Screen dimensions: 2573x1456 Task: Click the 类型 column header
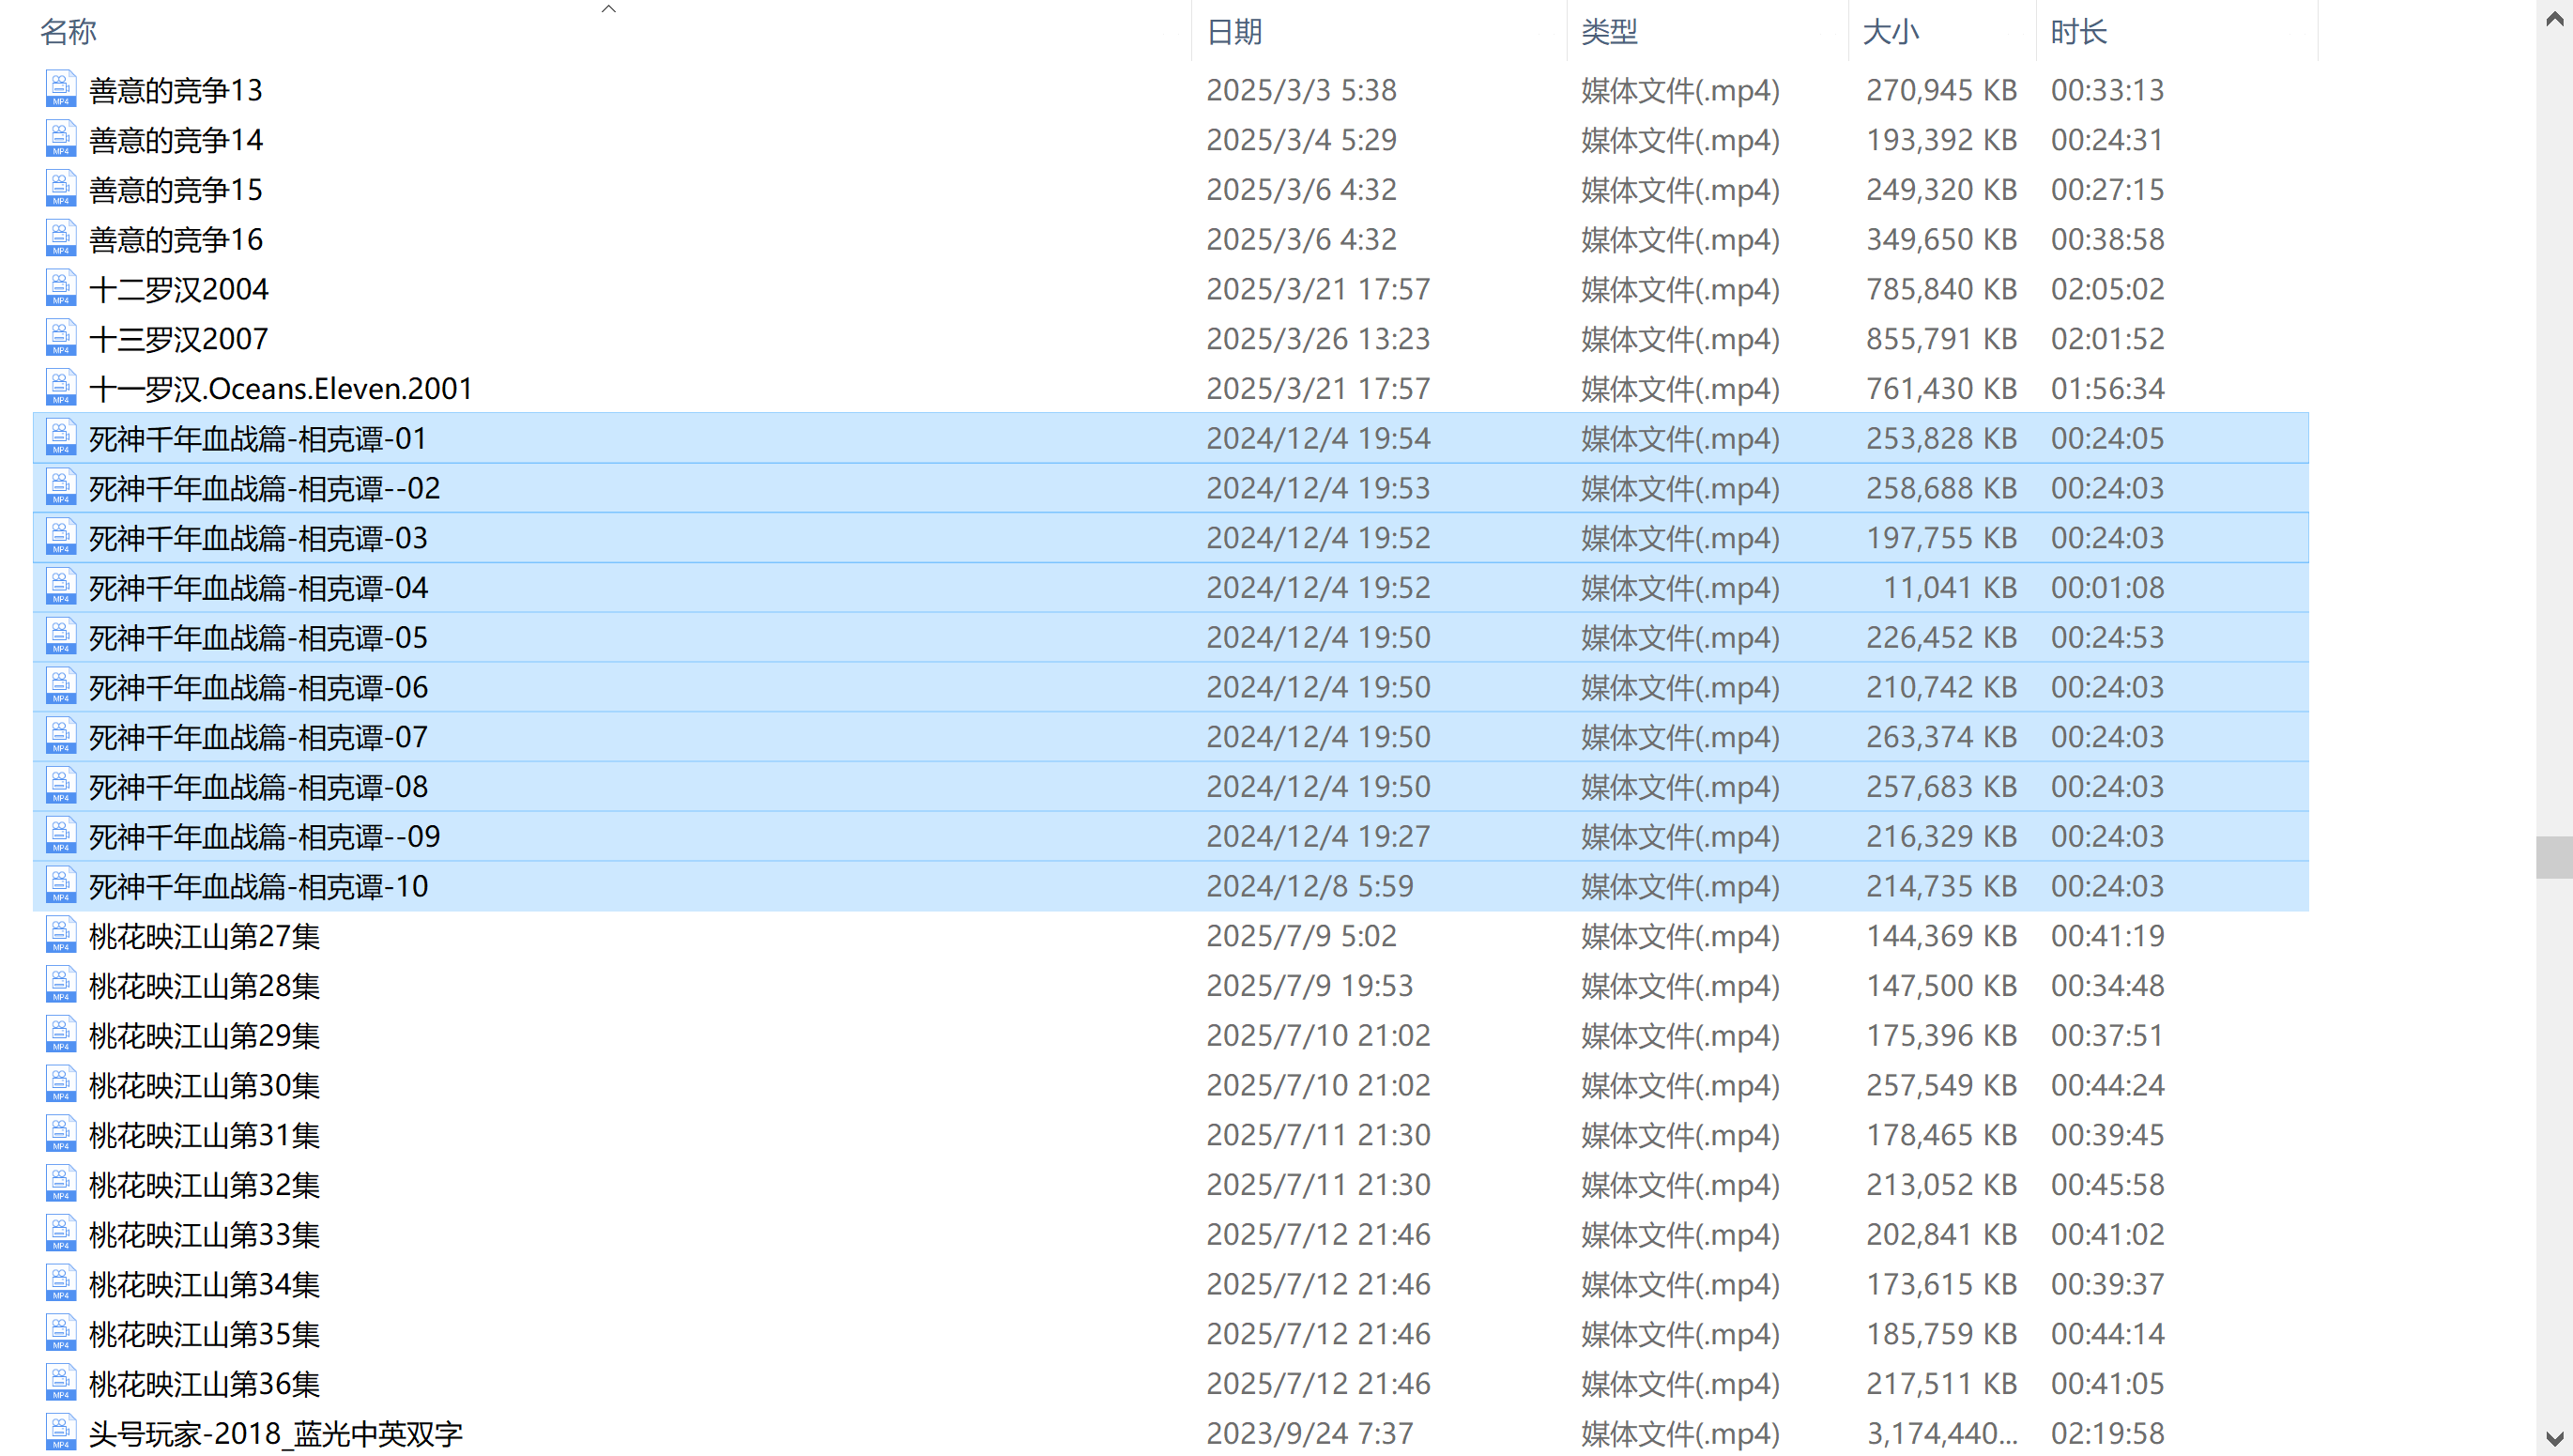tap(1608, 32)
